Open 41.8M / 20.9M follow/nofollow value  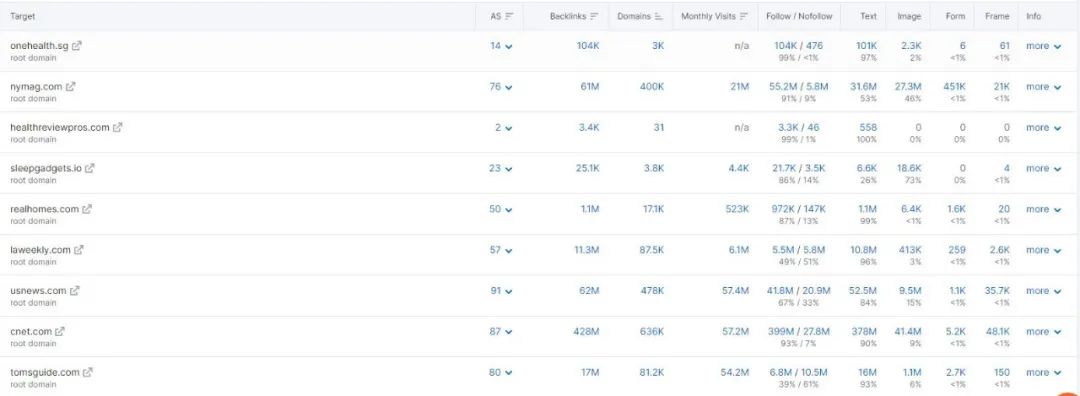pos(798,291)
